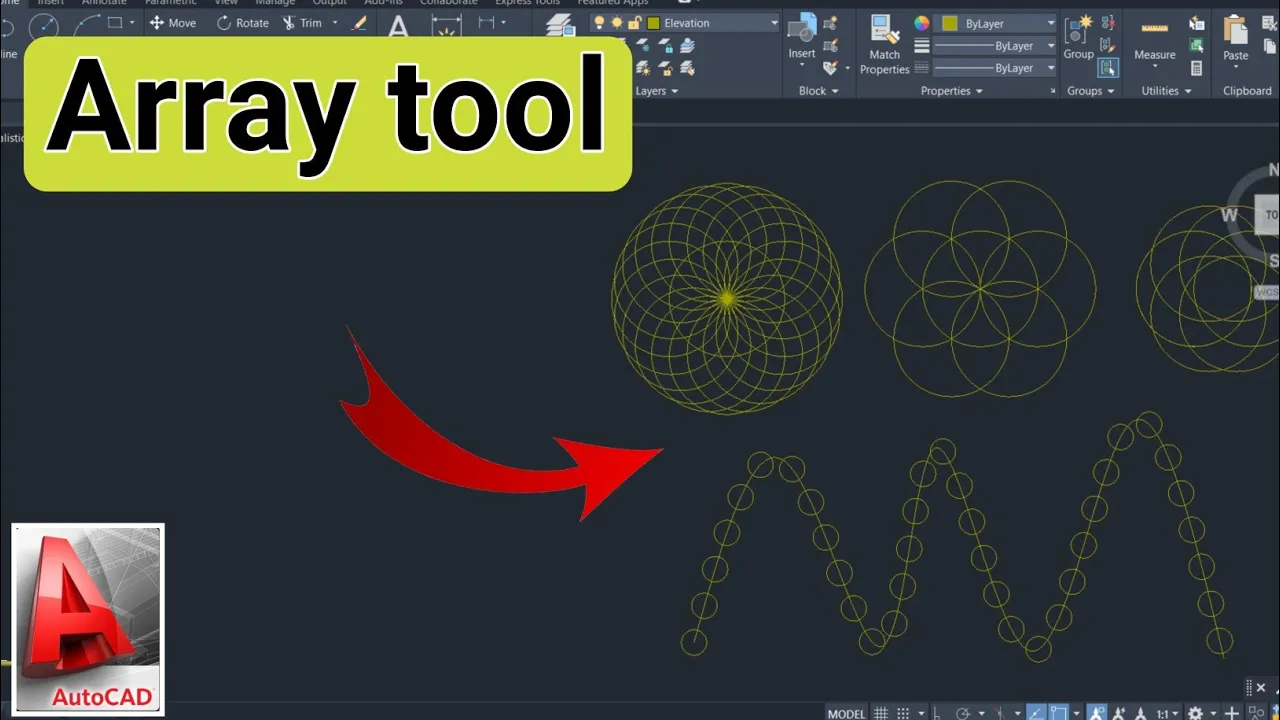Image resolution: width=1280 pixels, height=720 pixels.
Task: Click the MODEL space button
Action: point(847,713)
